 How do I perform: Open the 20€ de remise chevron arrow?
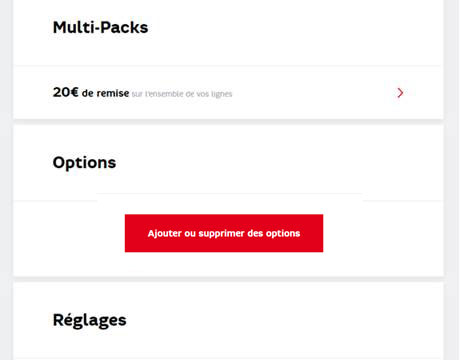tap(400, 93)
